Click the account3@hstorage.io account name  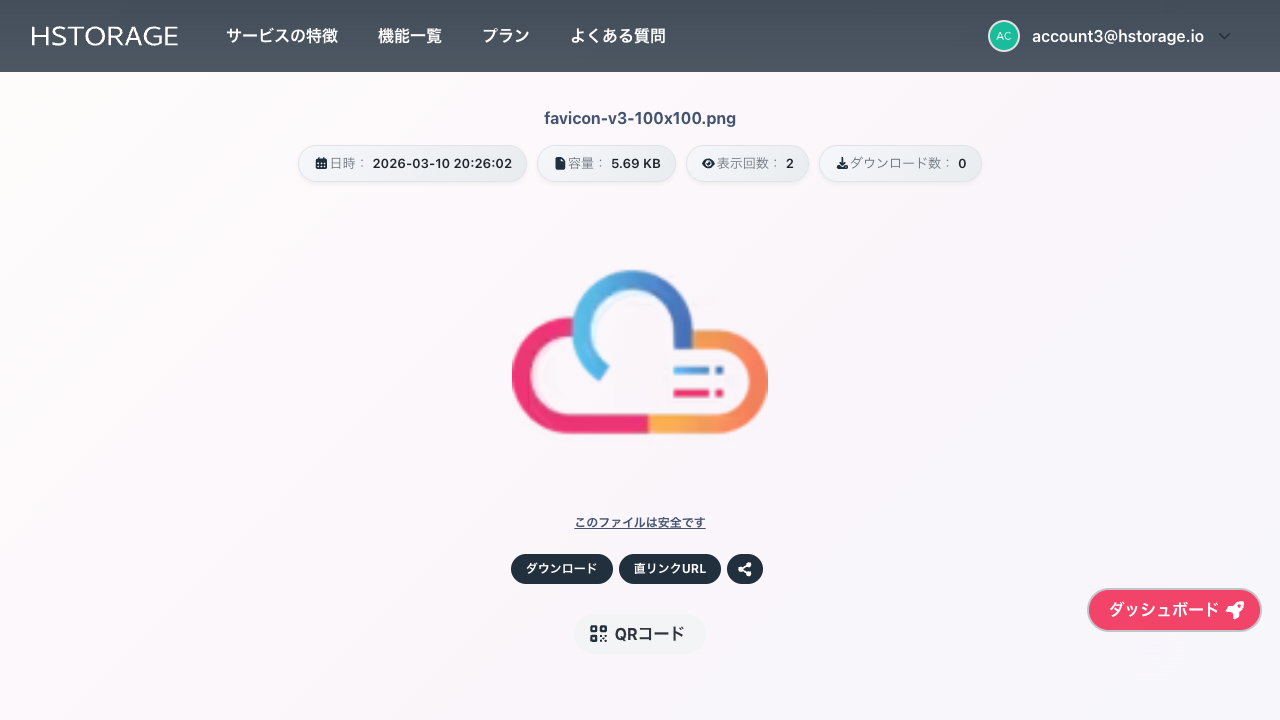pos(1118,36)
